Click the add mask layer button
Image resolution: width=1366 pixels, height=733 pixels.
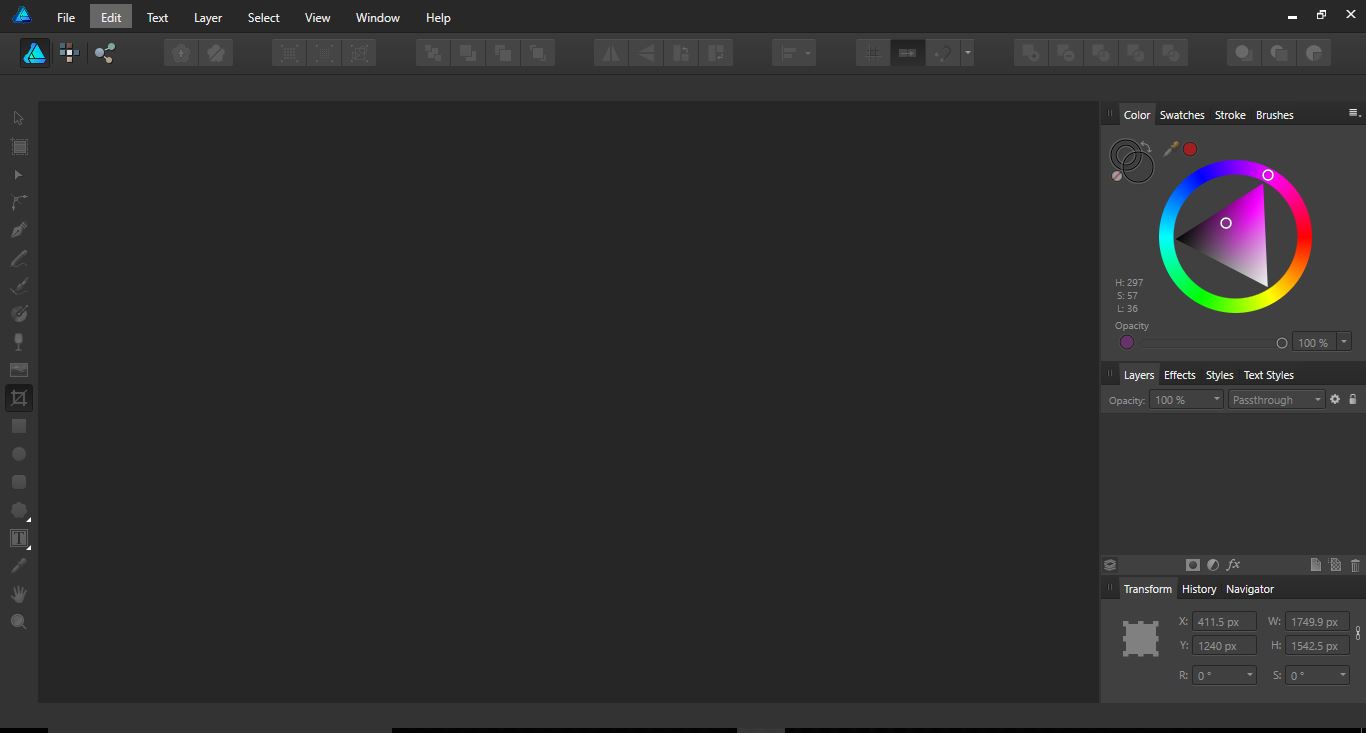click(x=1192, y=564)
